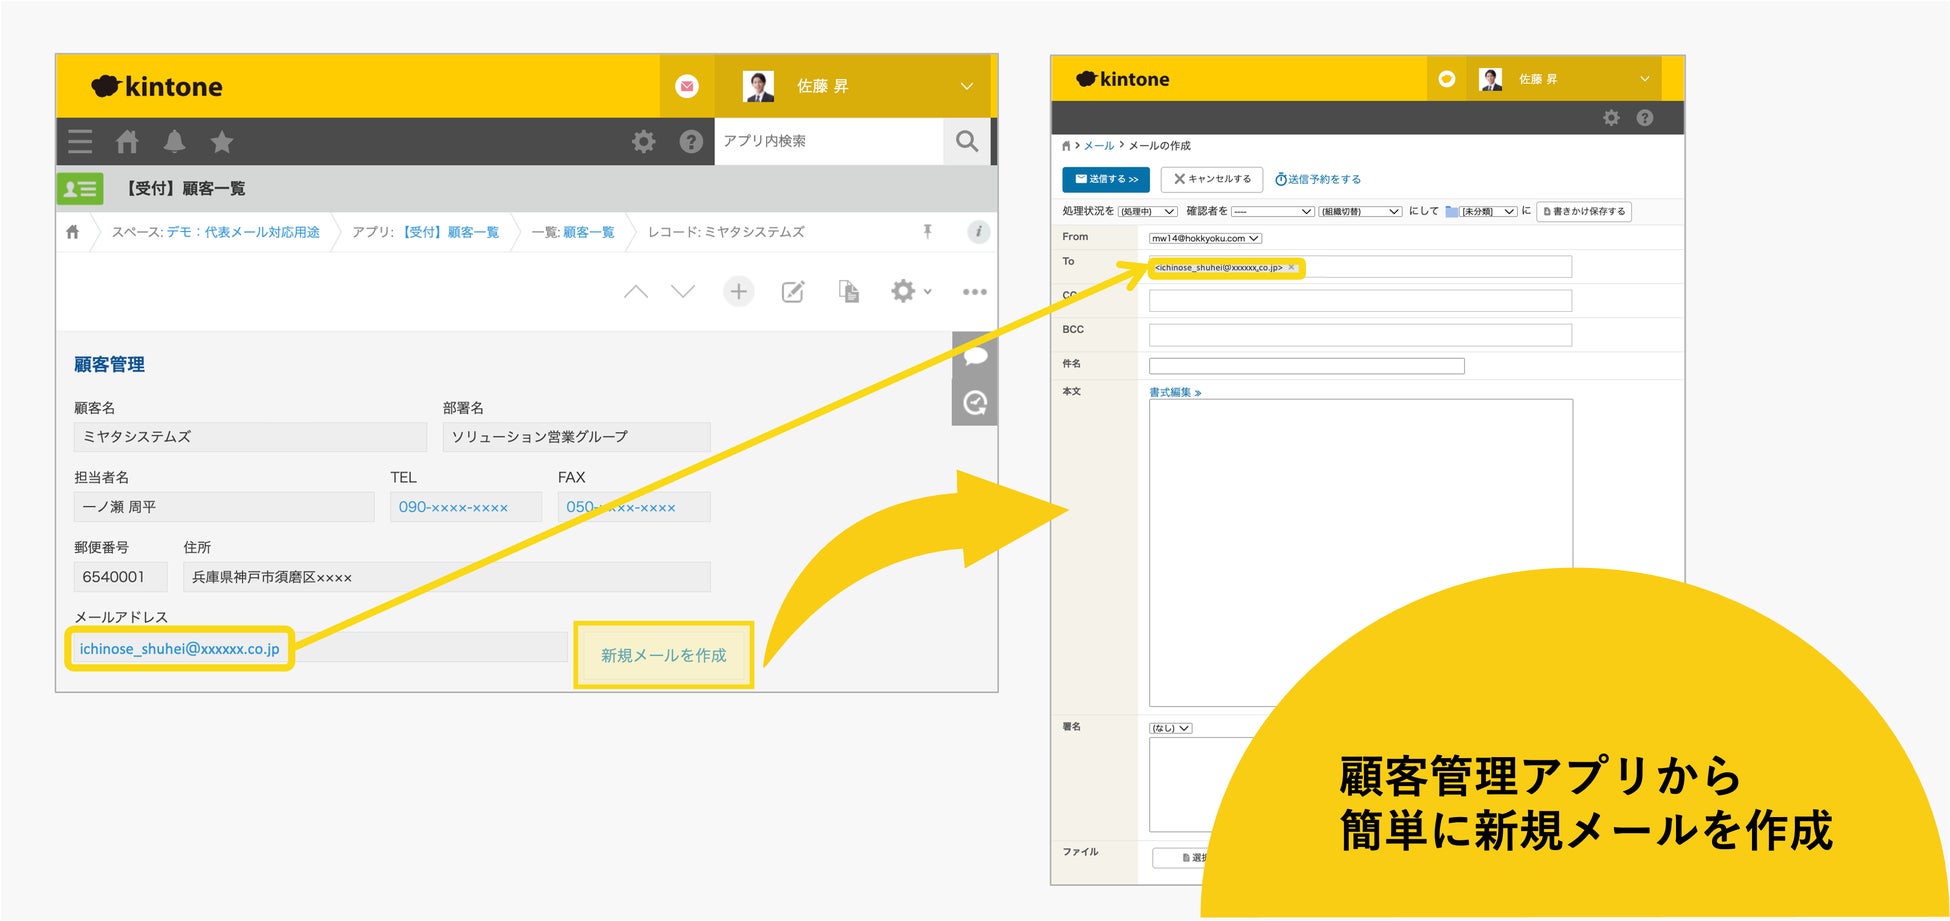Viewport: 1950px width, 921px height.
Task: Go to previous record with up chevron
Action: tap(636, 291)
